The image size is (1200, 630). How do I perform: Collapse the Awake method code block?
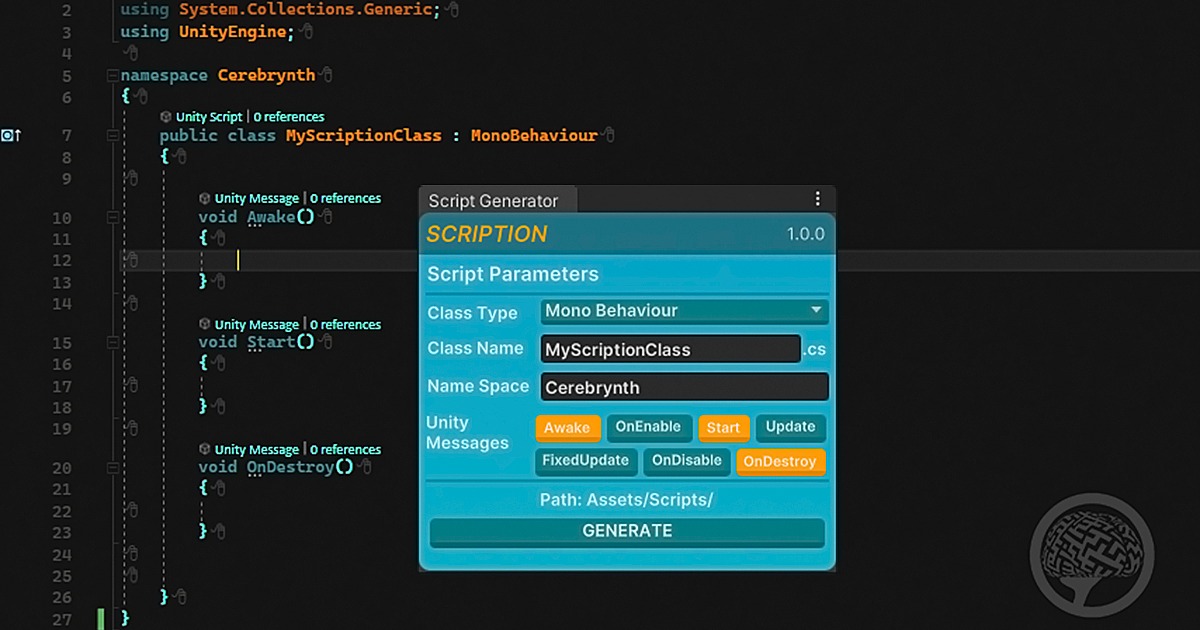(x=112, y=217)
